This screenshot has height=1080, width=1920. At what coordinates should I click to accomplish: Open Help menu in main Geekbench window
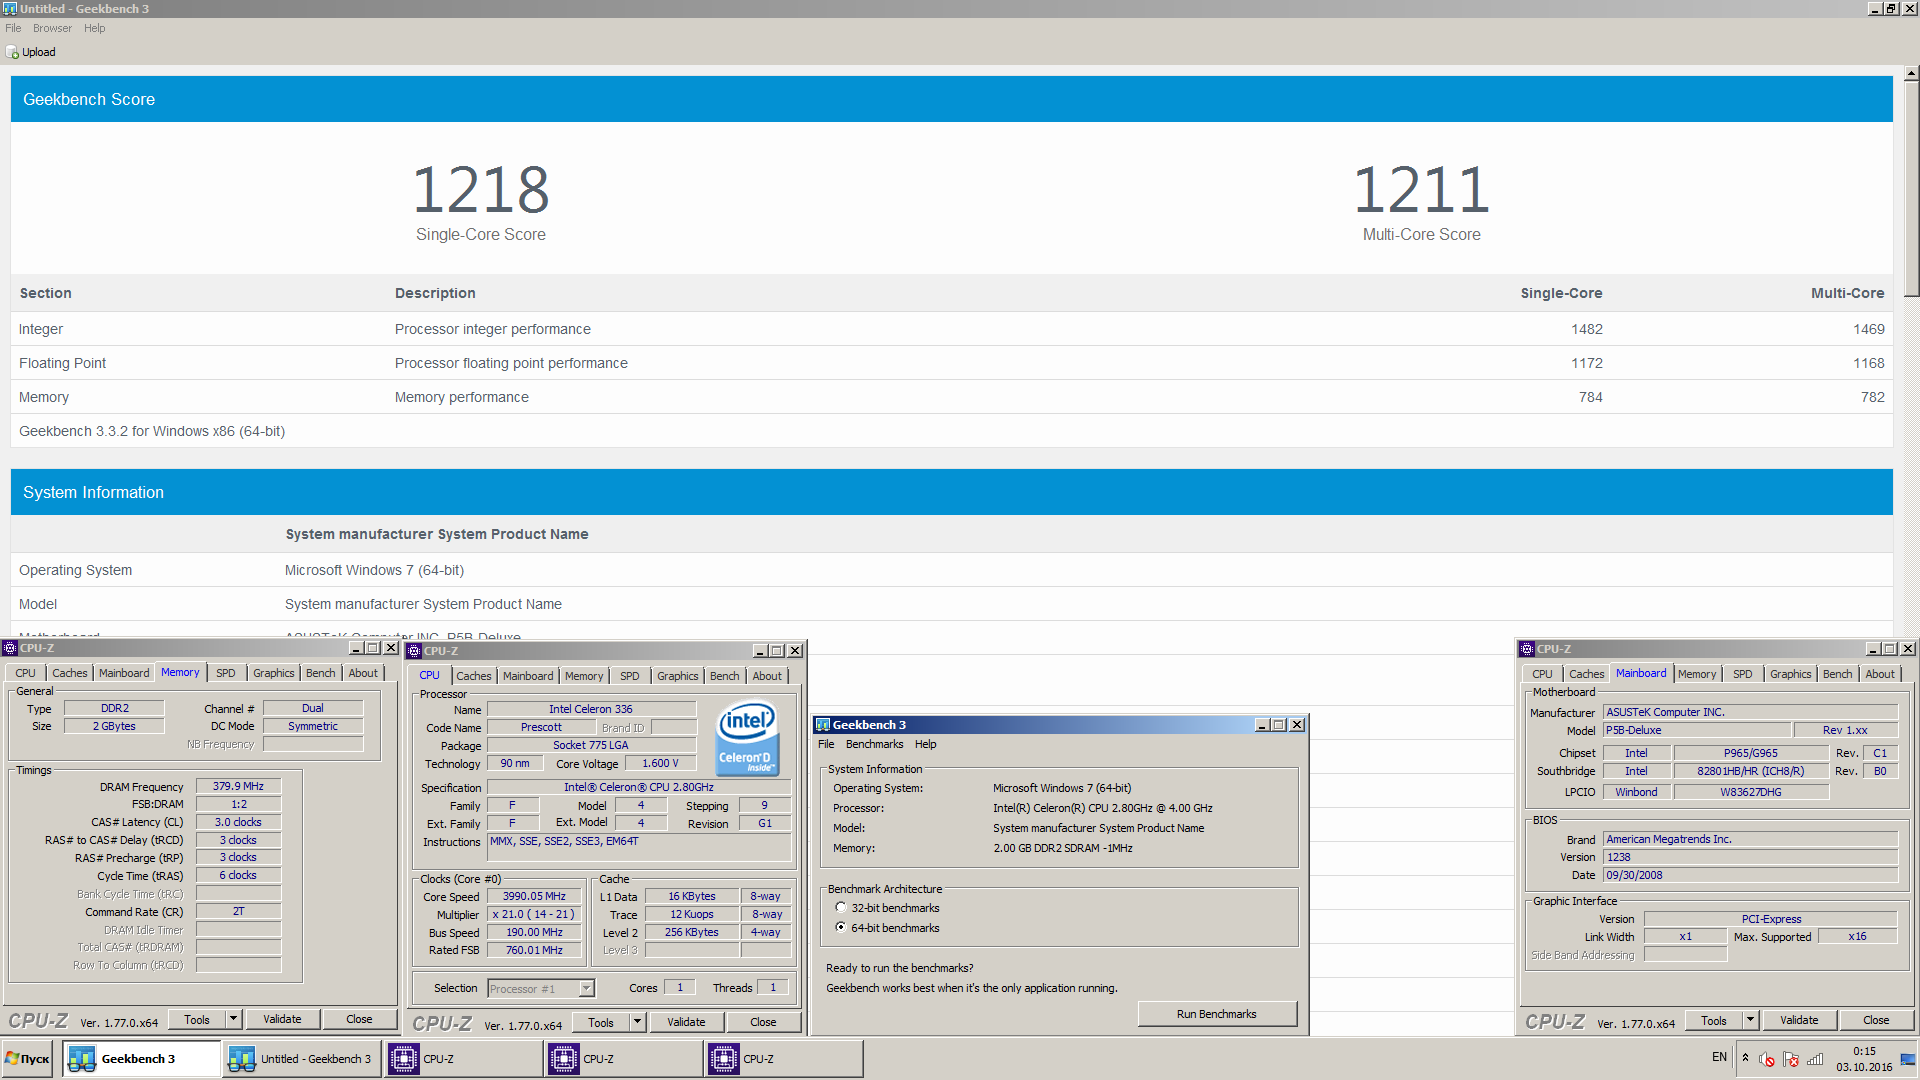pos(95,28)
